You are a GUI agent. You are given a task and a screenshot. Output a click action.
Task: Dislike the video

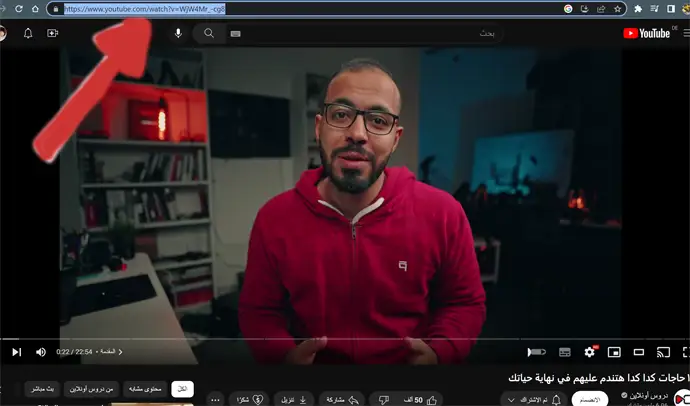pos(384,400)
